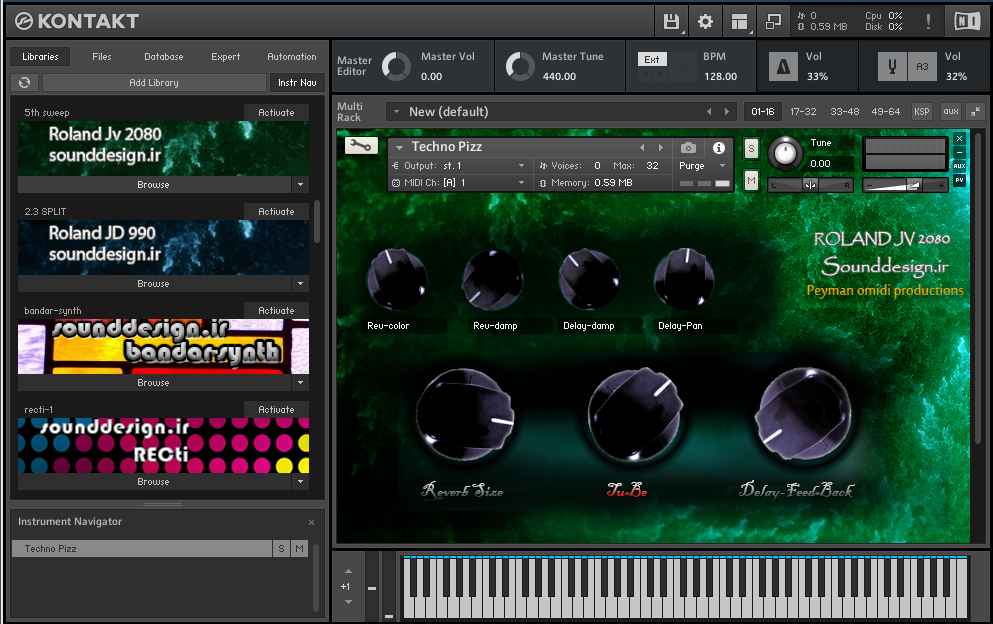The height and width of the screenshot is (624, 993).
Task: Shift keyboard octave down arrow
Action: click(348, 602)
